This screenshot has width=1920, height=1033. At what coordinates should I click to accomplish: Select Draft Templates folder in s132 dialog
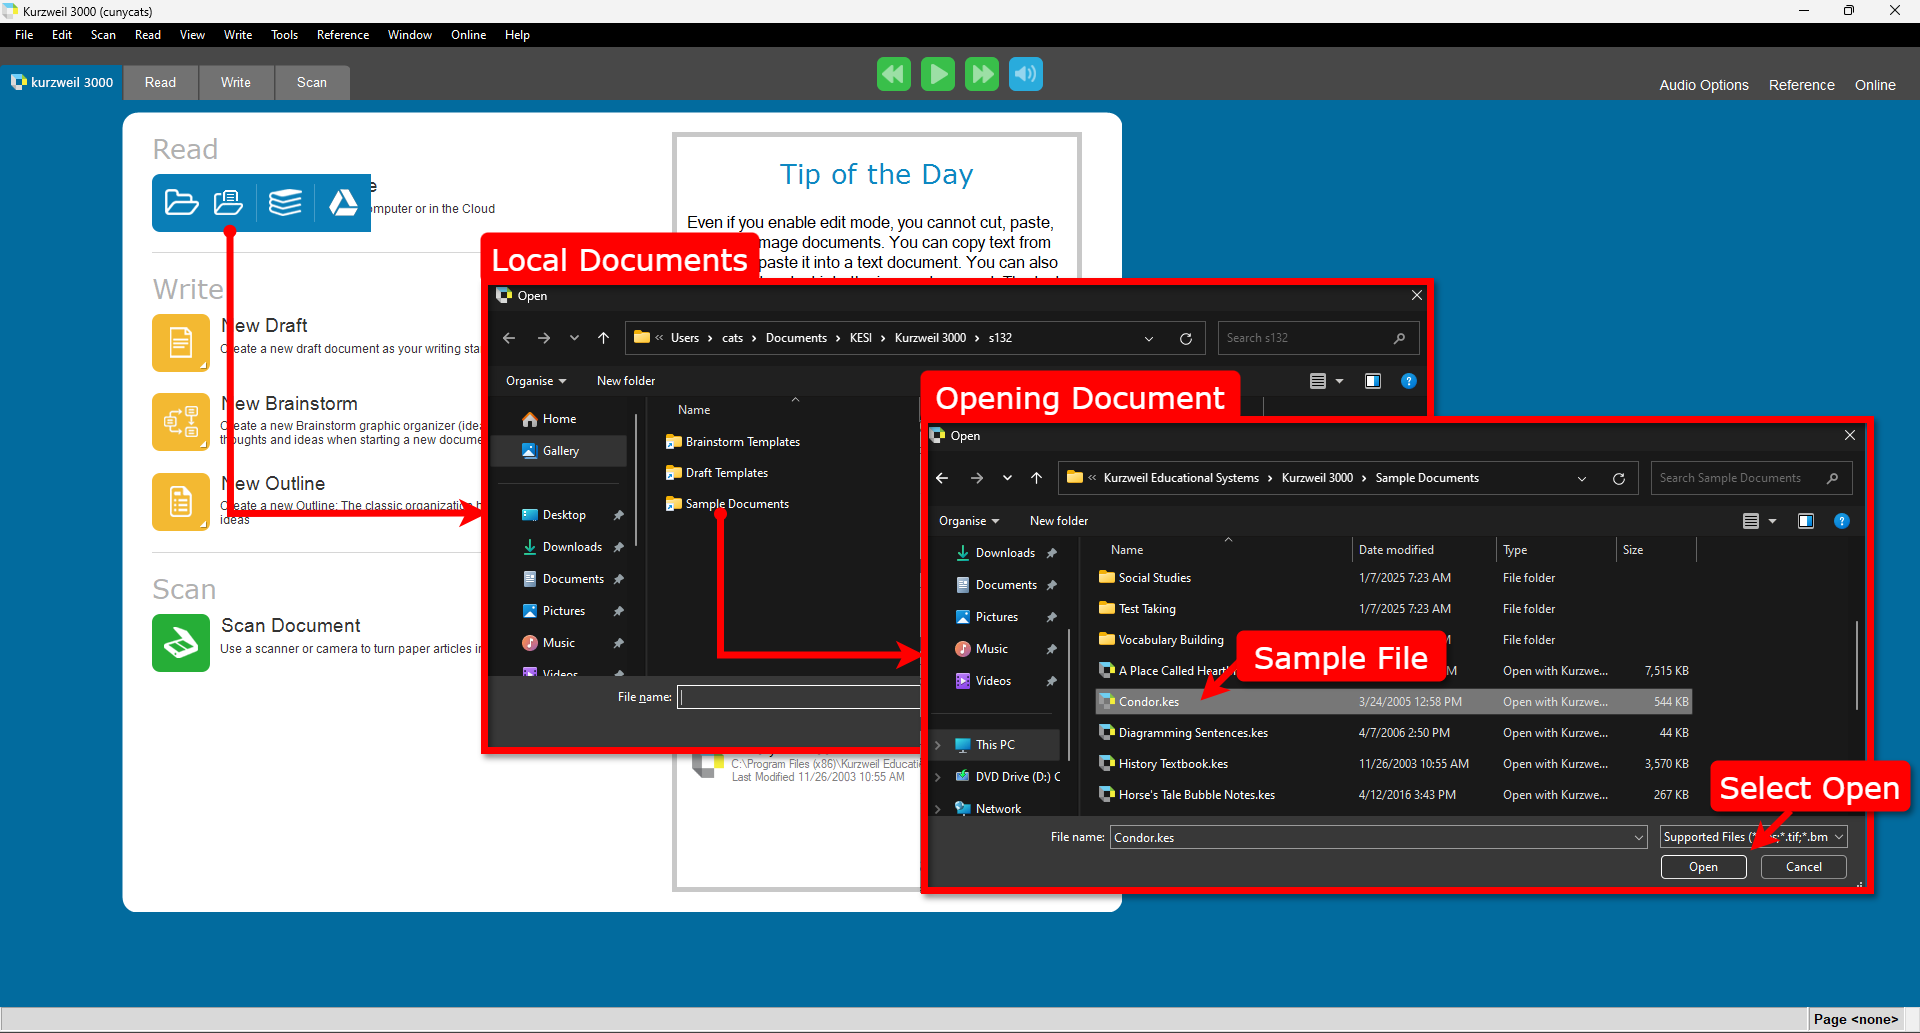click(x=717, y=473)
